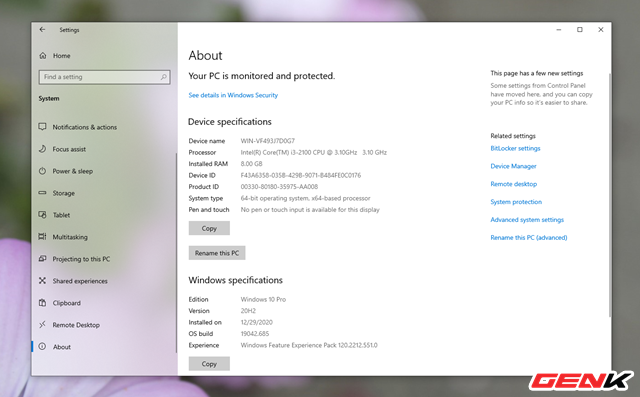Select the Multitasking icon
Viewport: 640px width, 397px height.
coord(42,237)
